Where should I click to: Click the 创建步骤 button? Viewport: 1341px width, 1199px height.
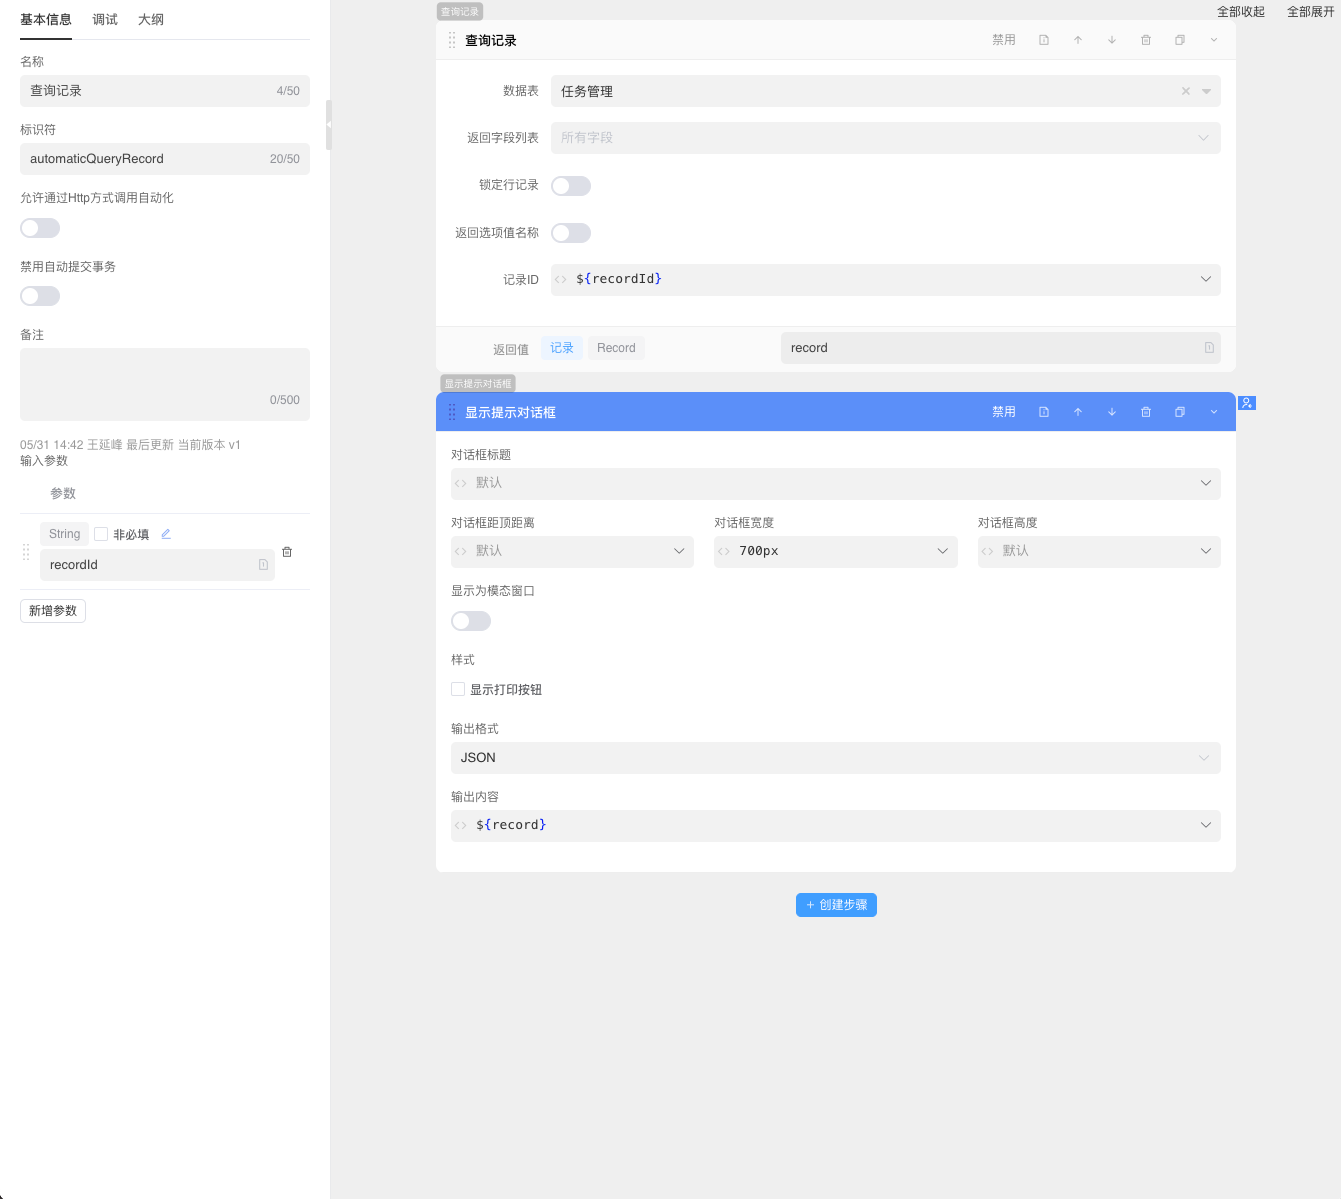pyautogui.click(x=836, y=905)
